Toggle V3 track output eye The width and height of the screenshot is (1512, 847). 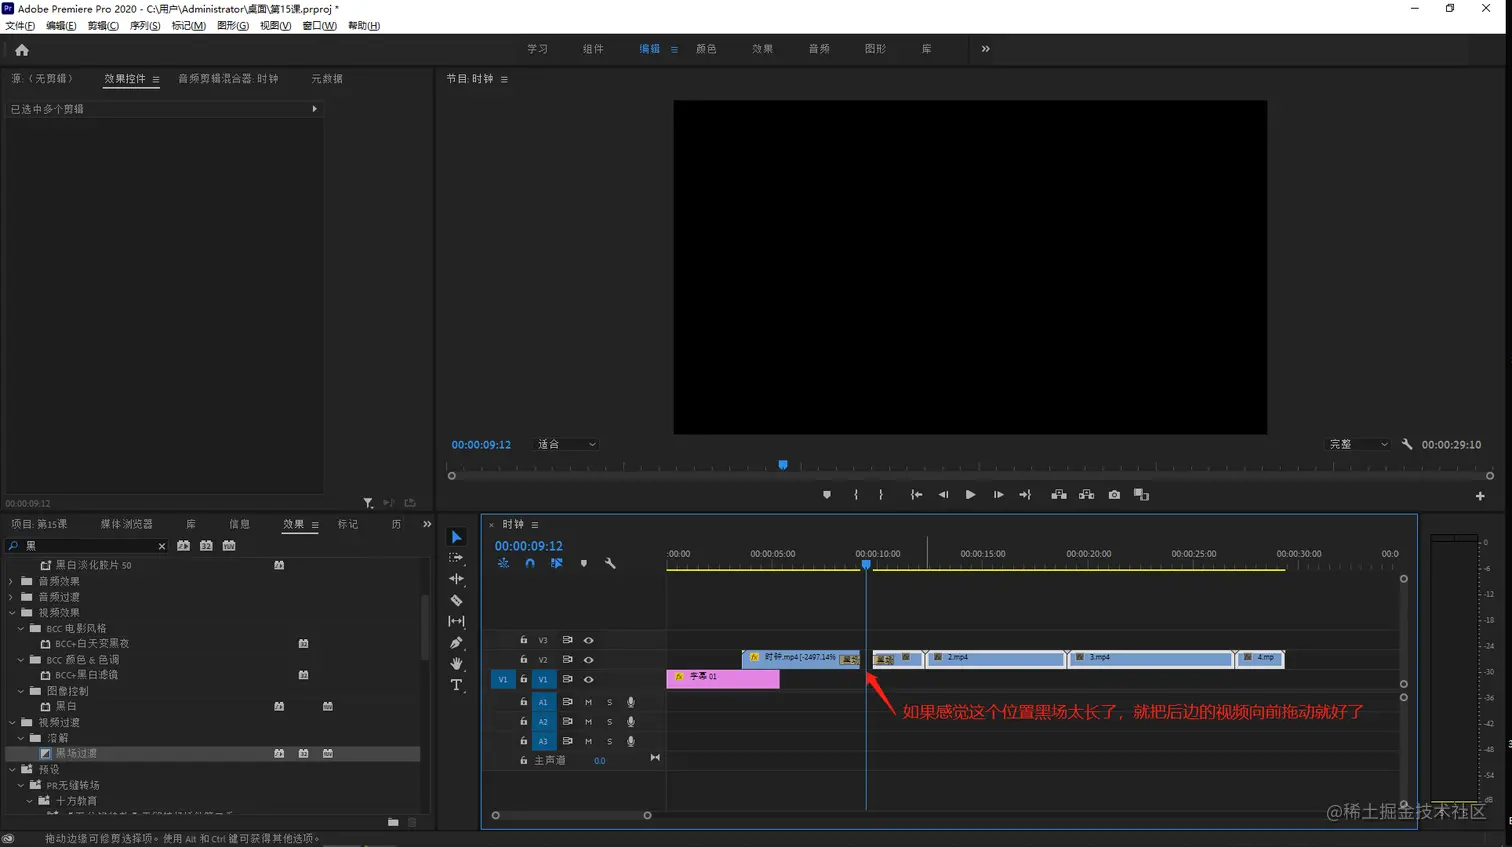(589, 640)
